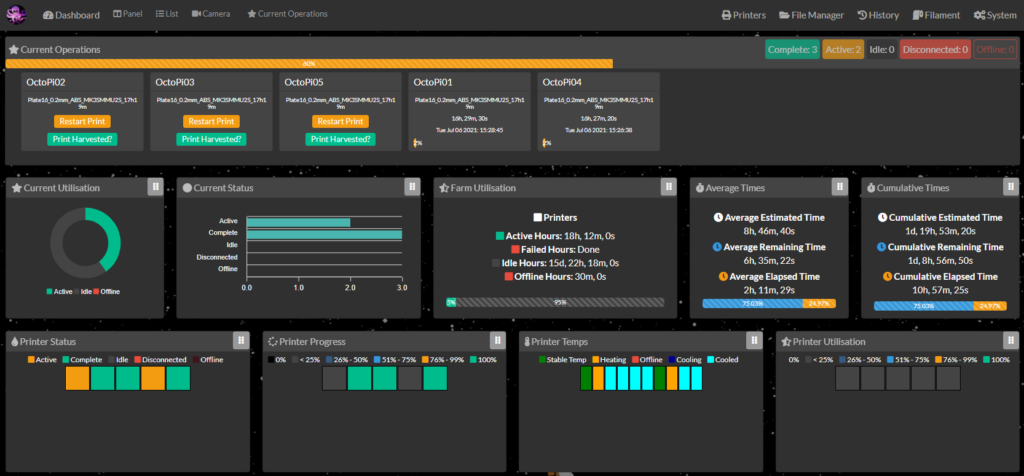
Task: Click the drag handle on Printer Utilisation
Action: 1010,340
